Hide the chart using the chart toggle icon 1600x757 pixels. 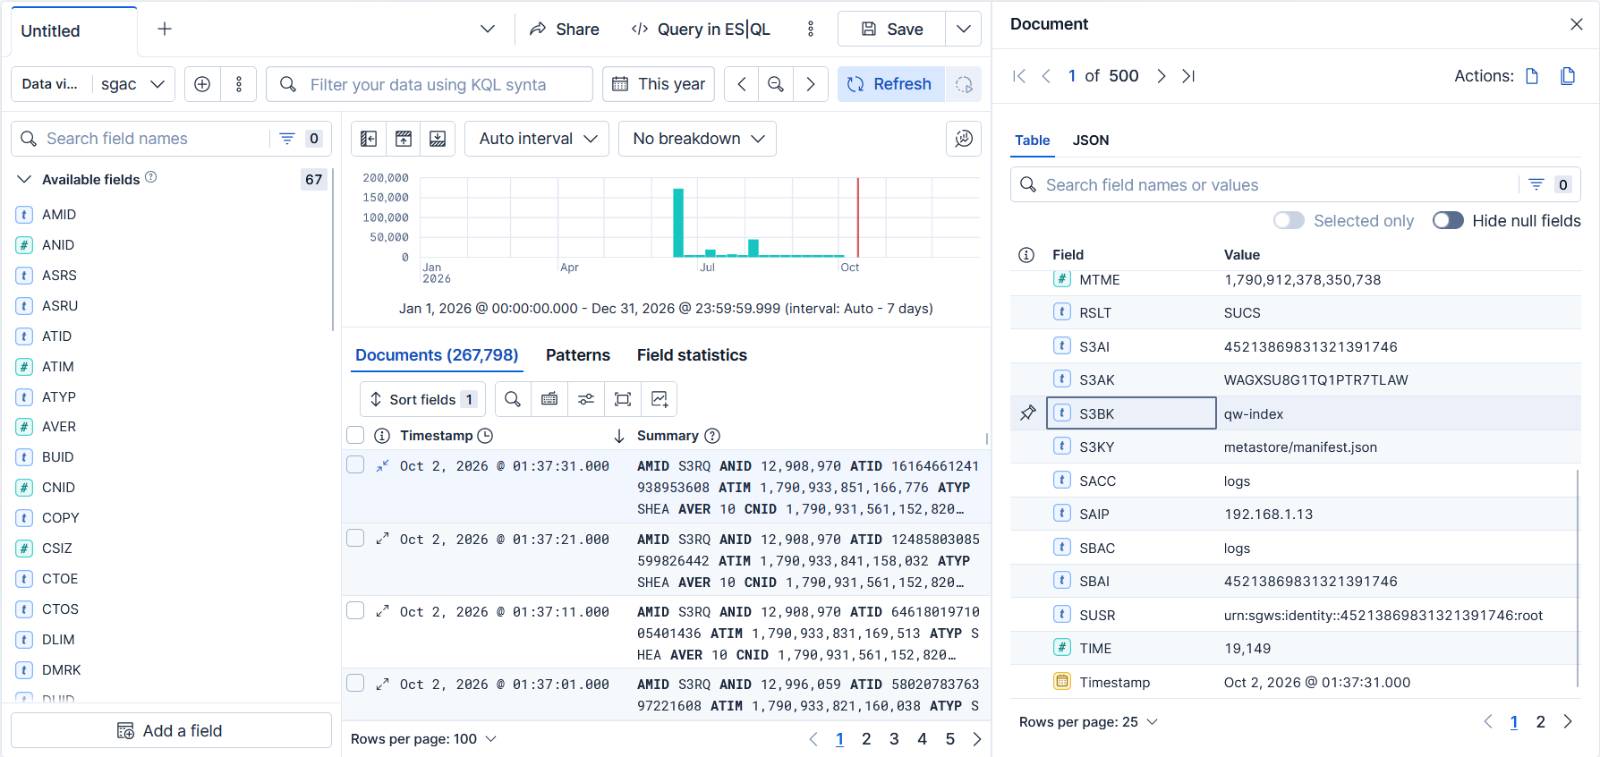(403, 139)
